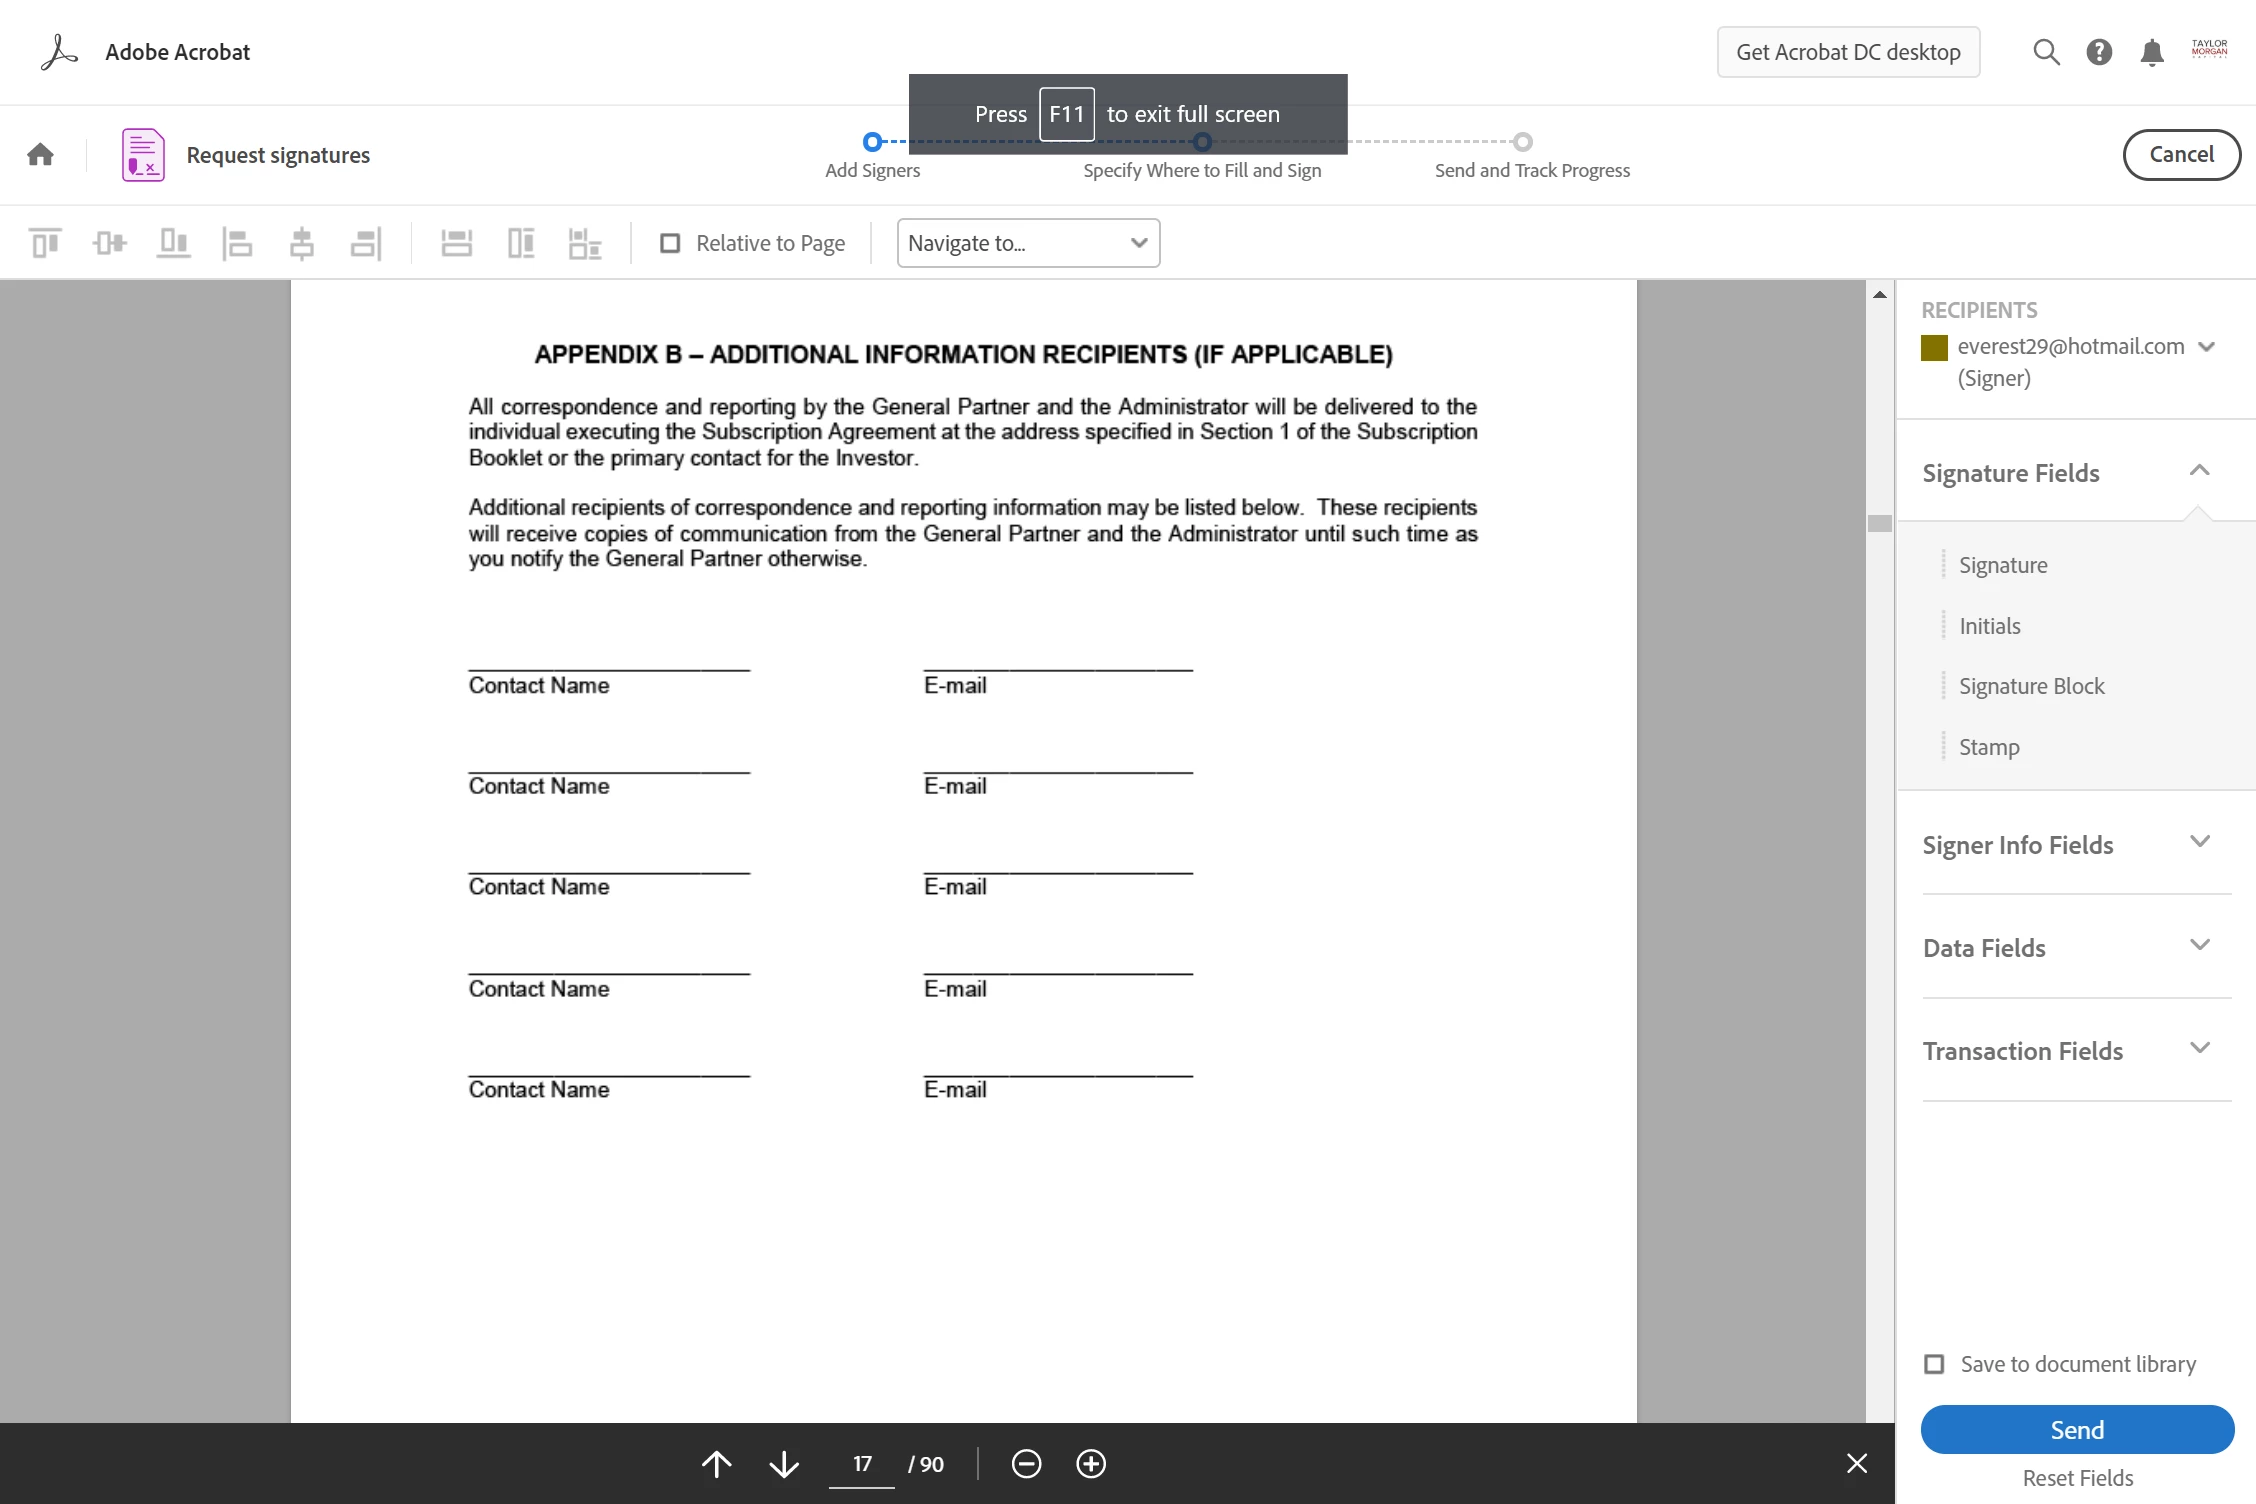Check Save to document library
The height and width of the screenshot is (1504, 2256).
(x=1934, y=1364)
